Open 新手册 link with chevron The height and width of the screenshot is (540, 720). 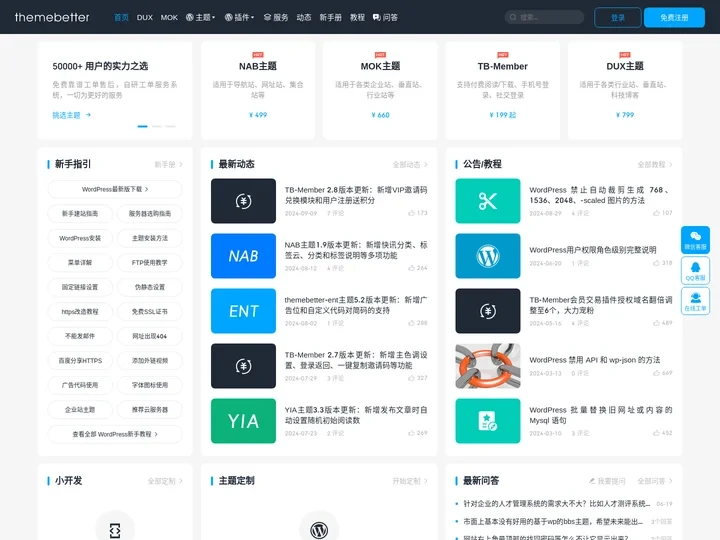click(x=168, y=164)
